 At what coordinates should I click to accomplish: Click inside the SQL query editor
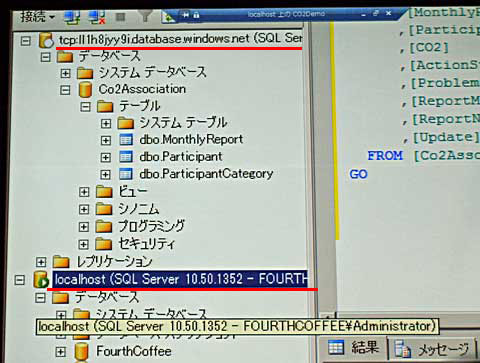(407, 233)
